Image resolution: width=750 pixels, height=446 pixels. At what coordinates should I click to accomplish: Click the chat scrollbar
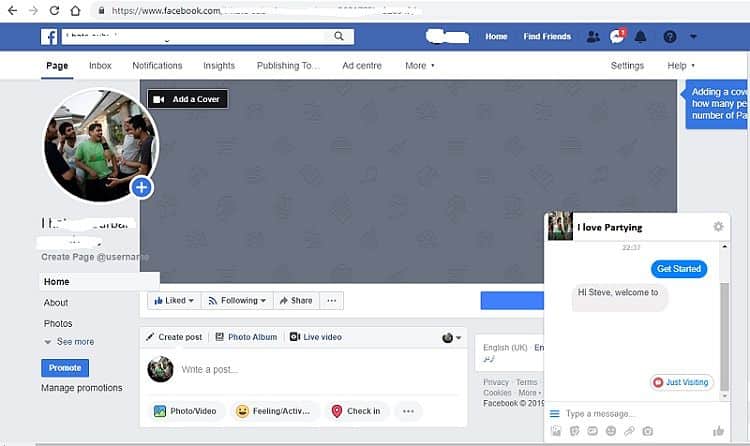pos(725,335)
